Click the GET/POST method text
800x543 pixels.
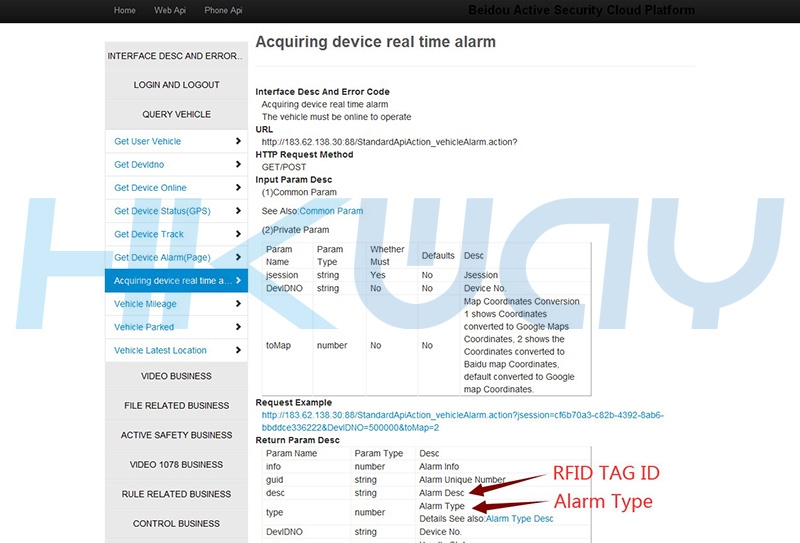coord(284,167)
